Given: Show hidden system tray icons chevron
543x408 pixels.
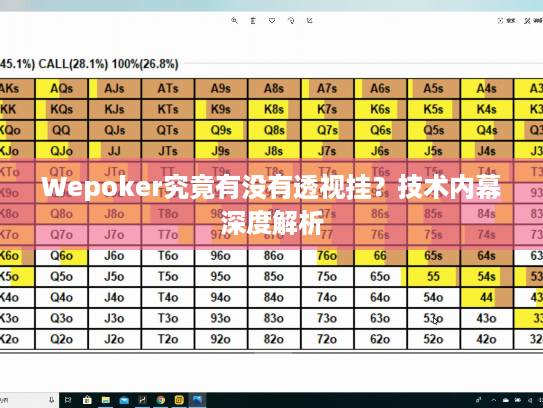Looking at the screenshot, I should (493, 400).
